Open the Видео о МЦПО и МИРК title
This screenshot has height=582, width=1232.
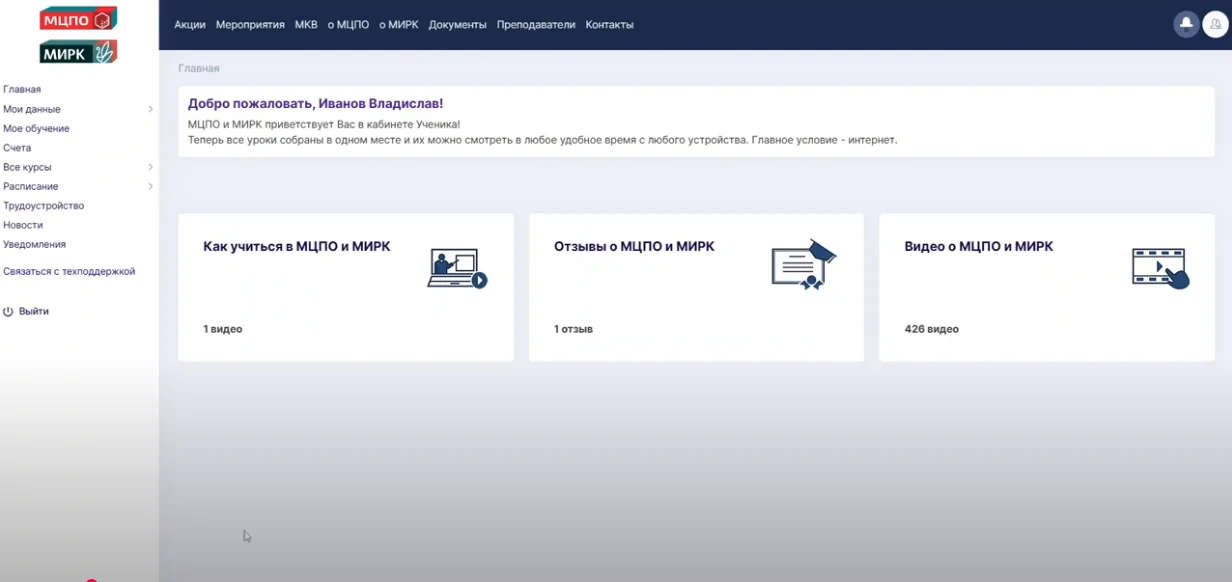(x=979, y=246)
